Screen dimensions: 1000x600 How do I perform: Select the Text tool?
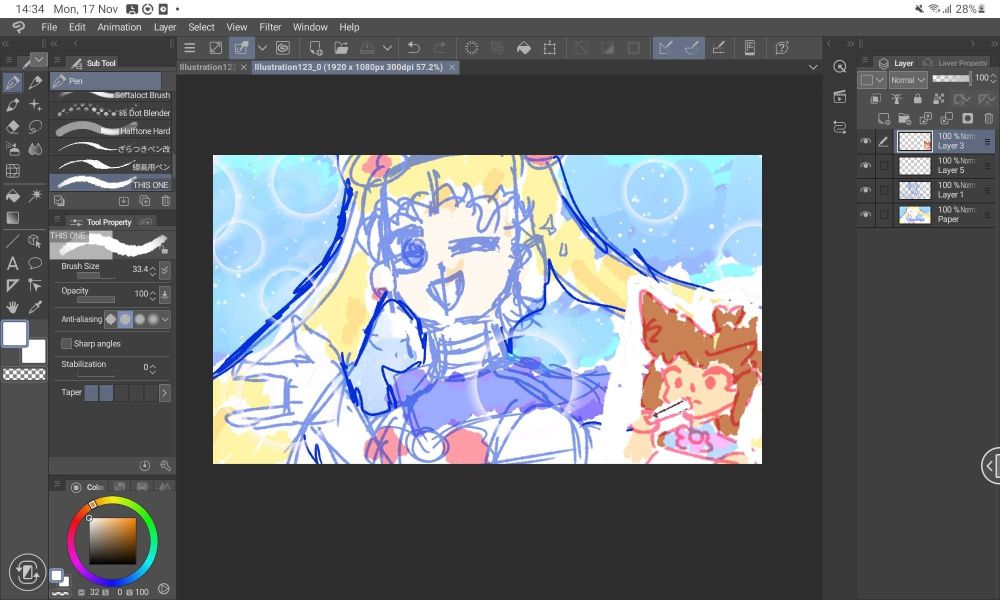point(12,263)
